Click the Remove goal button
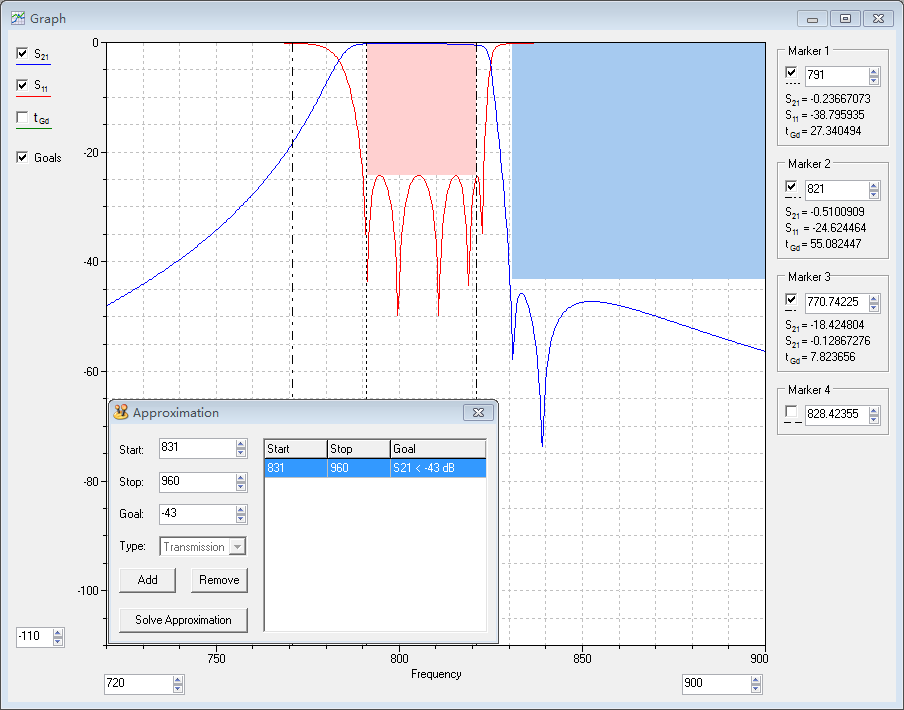This screenshot has height=710, width=904. pyautogui.click(x=219, y=580)
